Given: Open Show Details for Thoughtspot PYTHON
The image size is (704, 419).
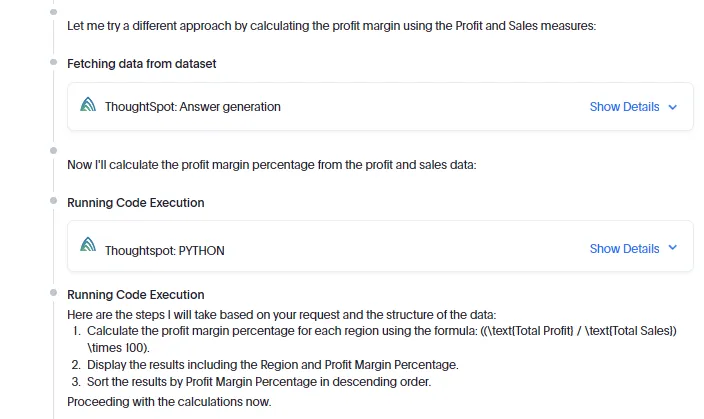Looking at the screenshot, I should pyautogui.click(x=624, y=249).
